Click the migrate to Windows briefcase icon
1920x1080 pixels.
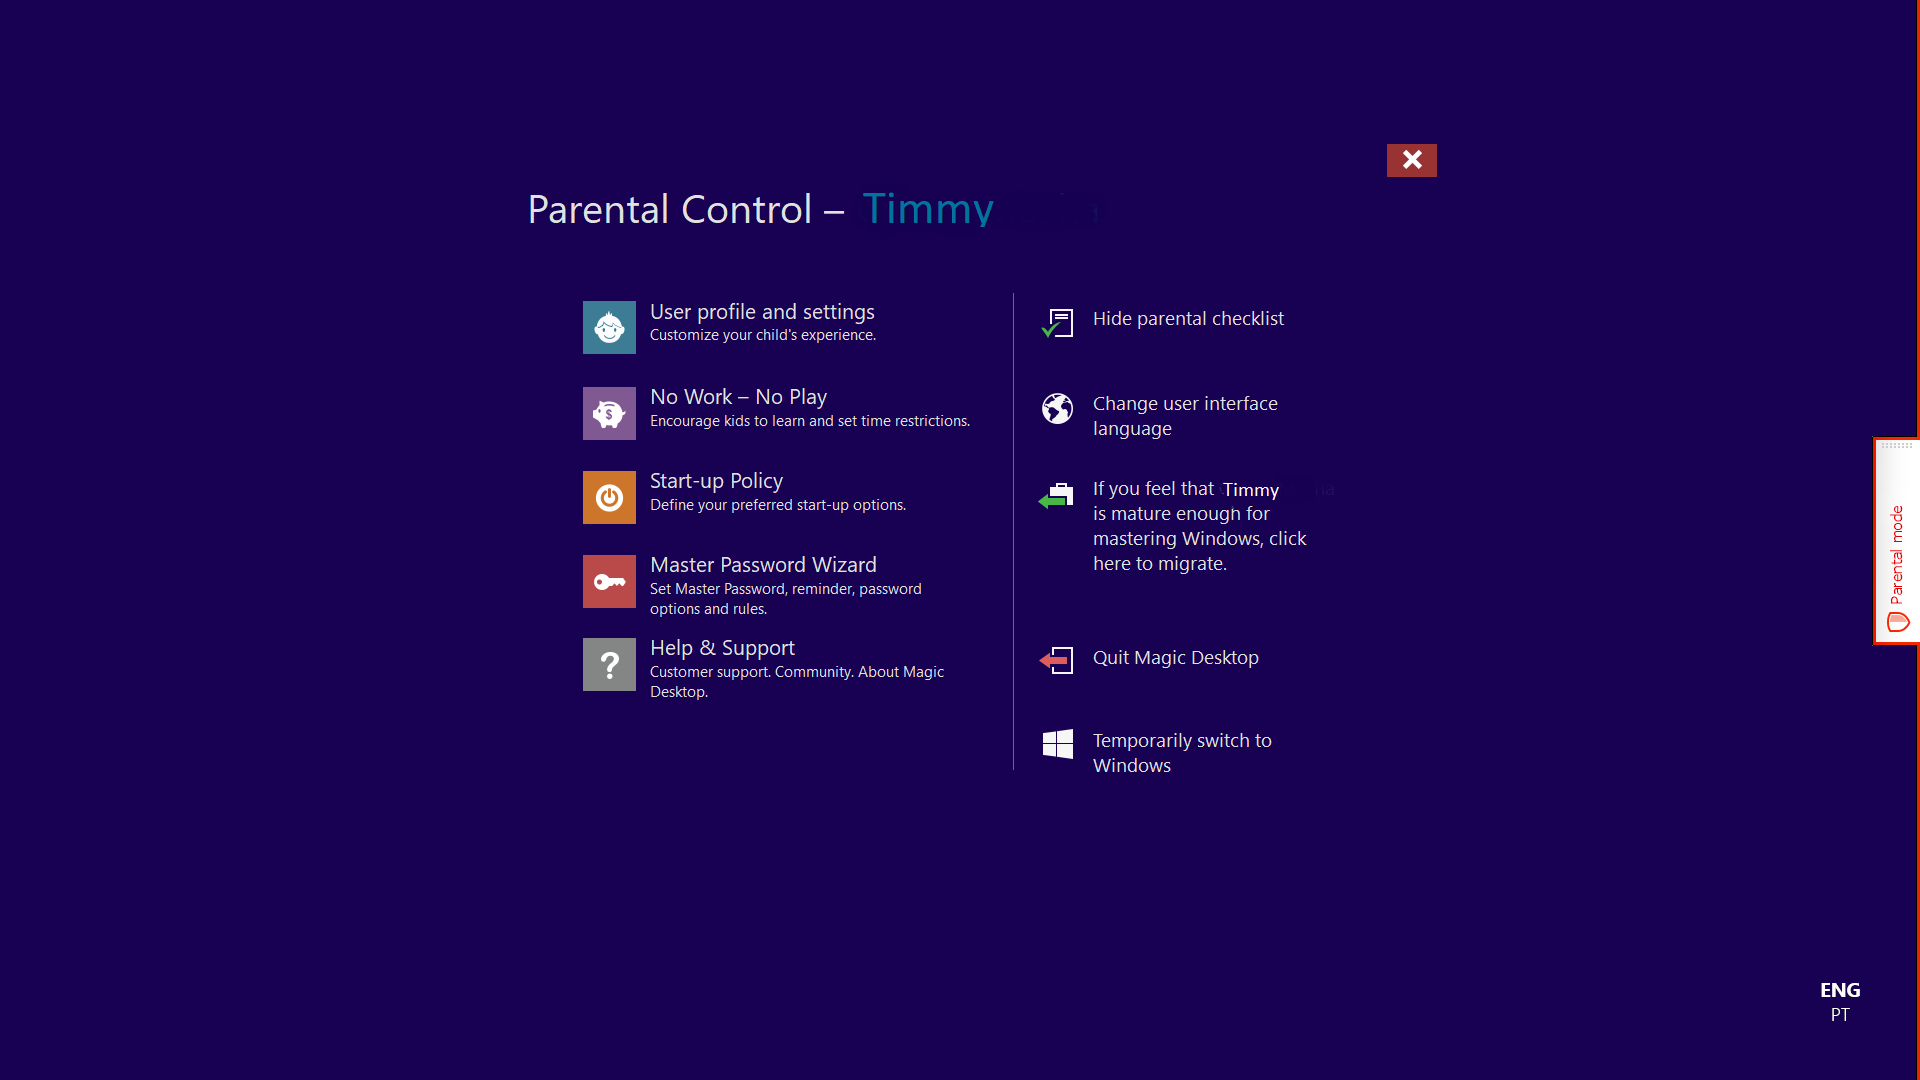[1057, 495]
